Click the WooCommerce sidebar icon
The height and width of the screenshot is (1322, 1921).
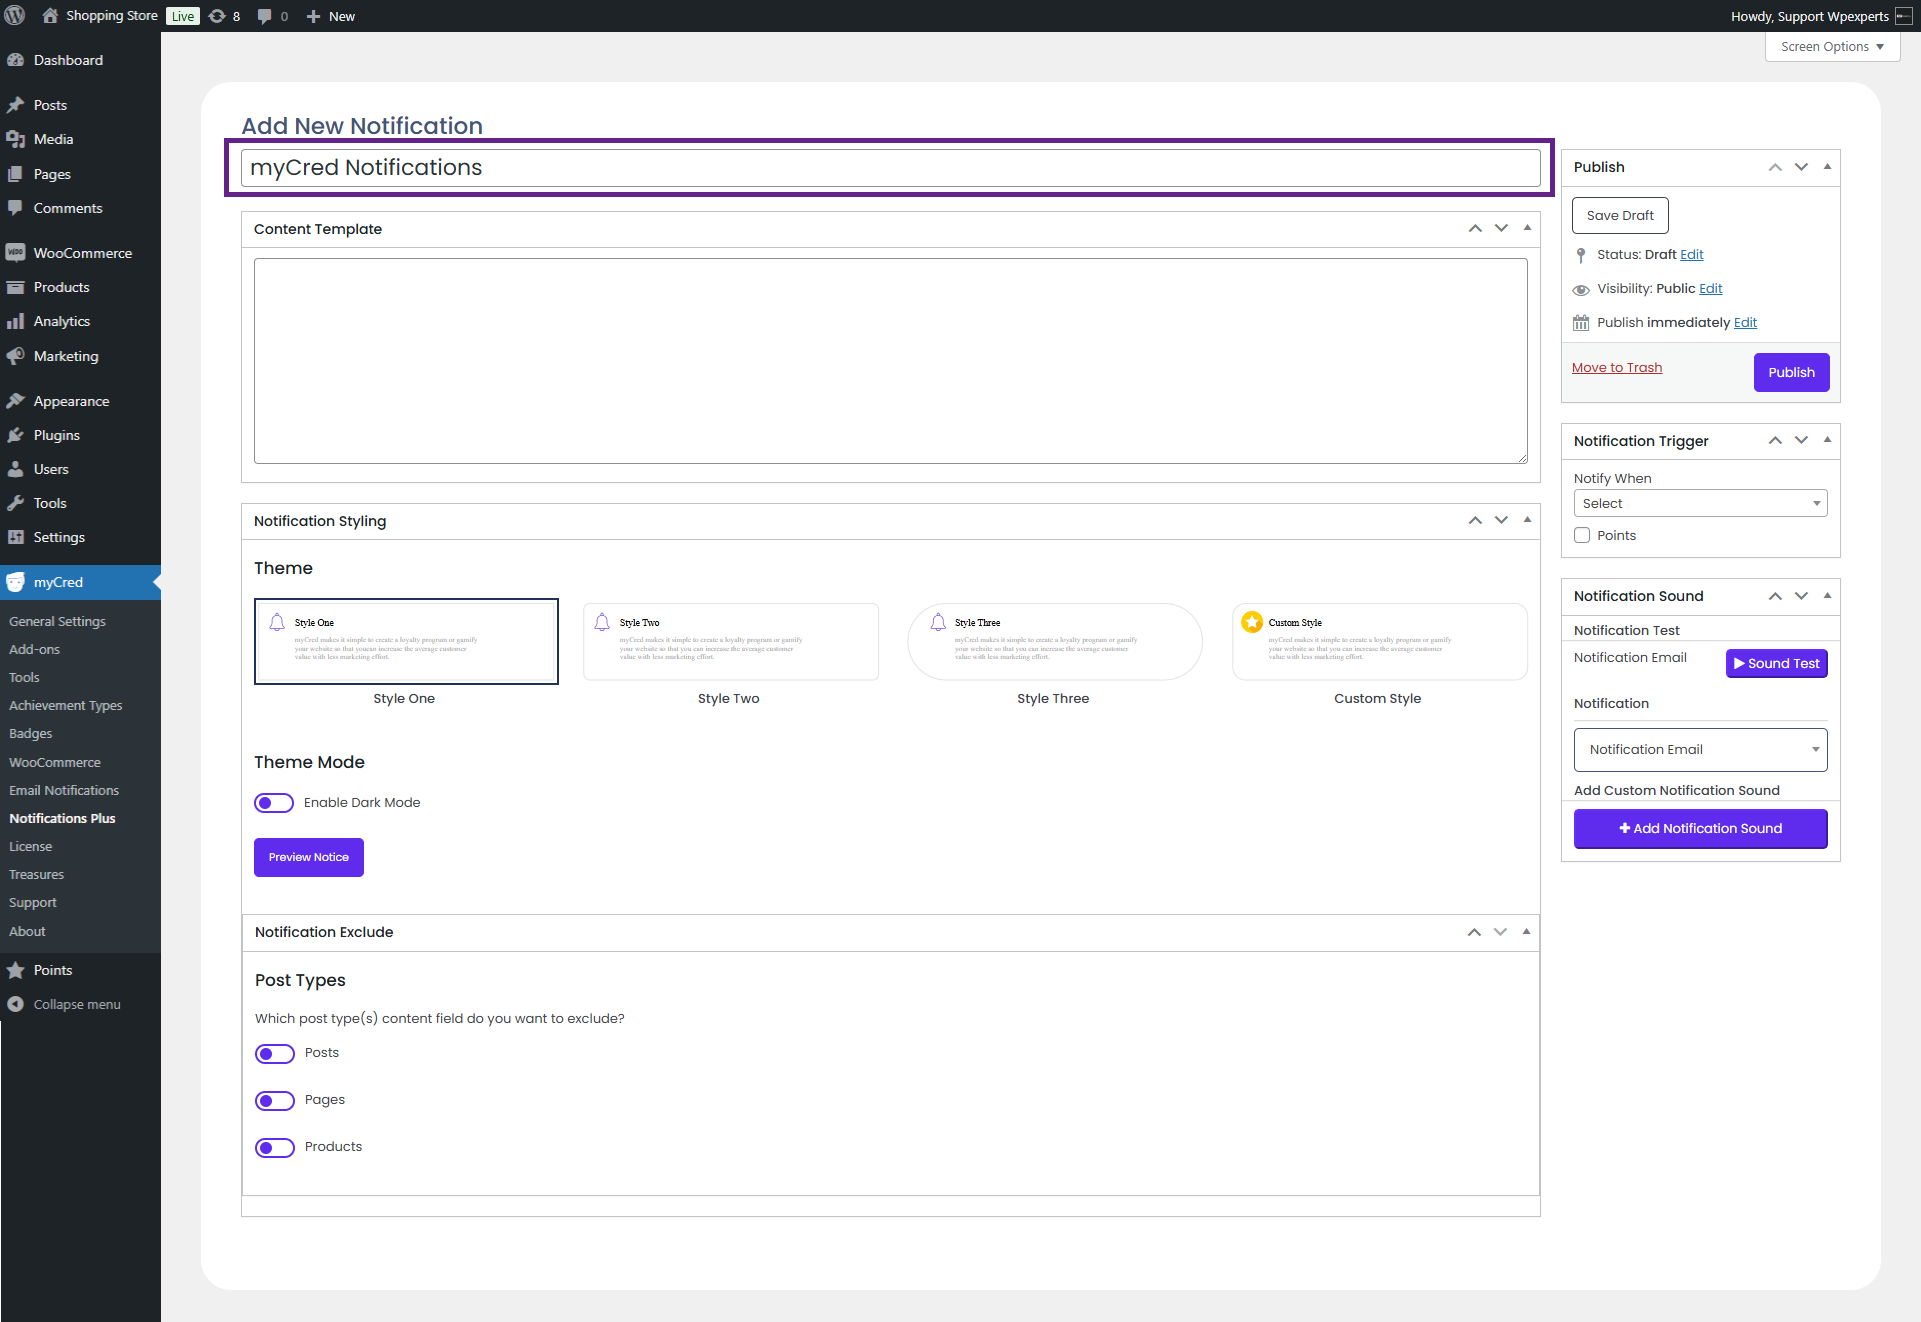[x=16, y=253]
